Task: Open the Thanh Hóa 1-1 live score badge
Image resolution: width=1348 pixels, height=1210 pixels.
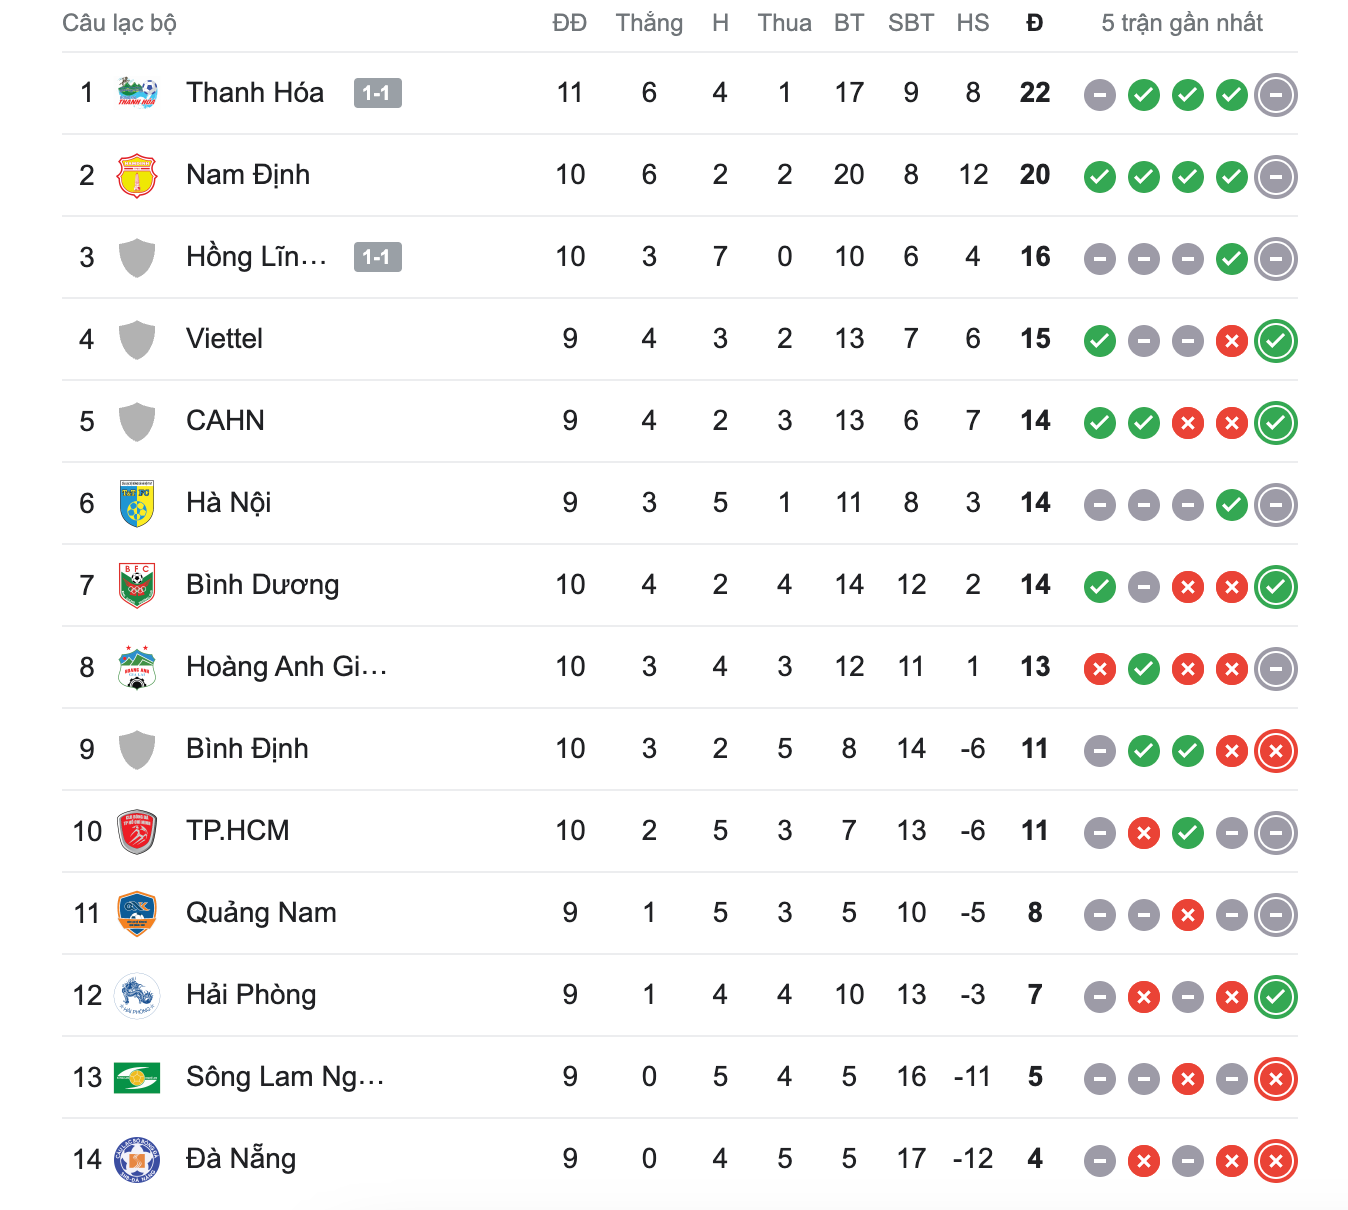Action: point(377,93)
